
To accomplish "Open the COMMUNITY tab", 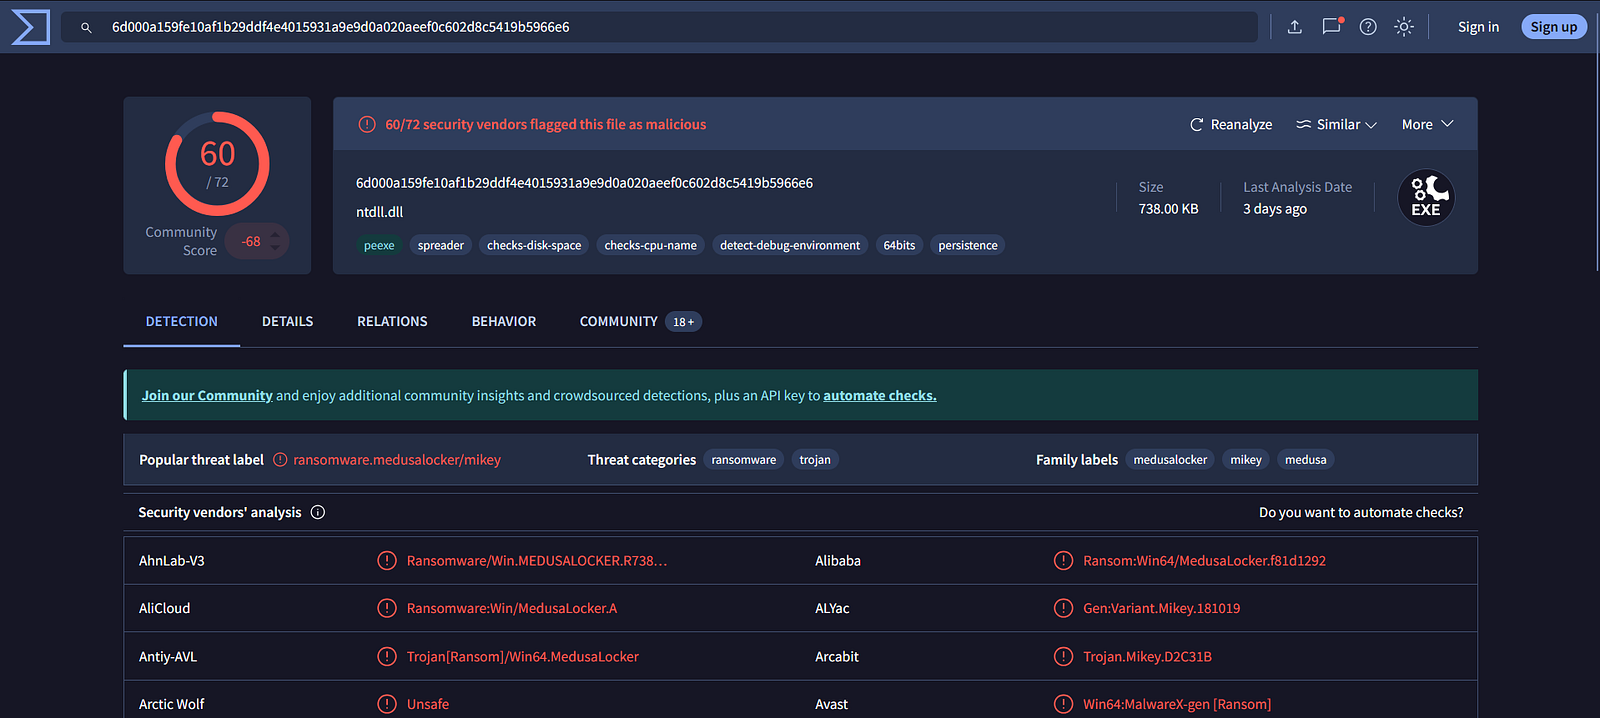I will (640, 321).
